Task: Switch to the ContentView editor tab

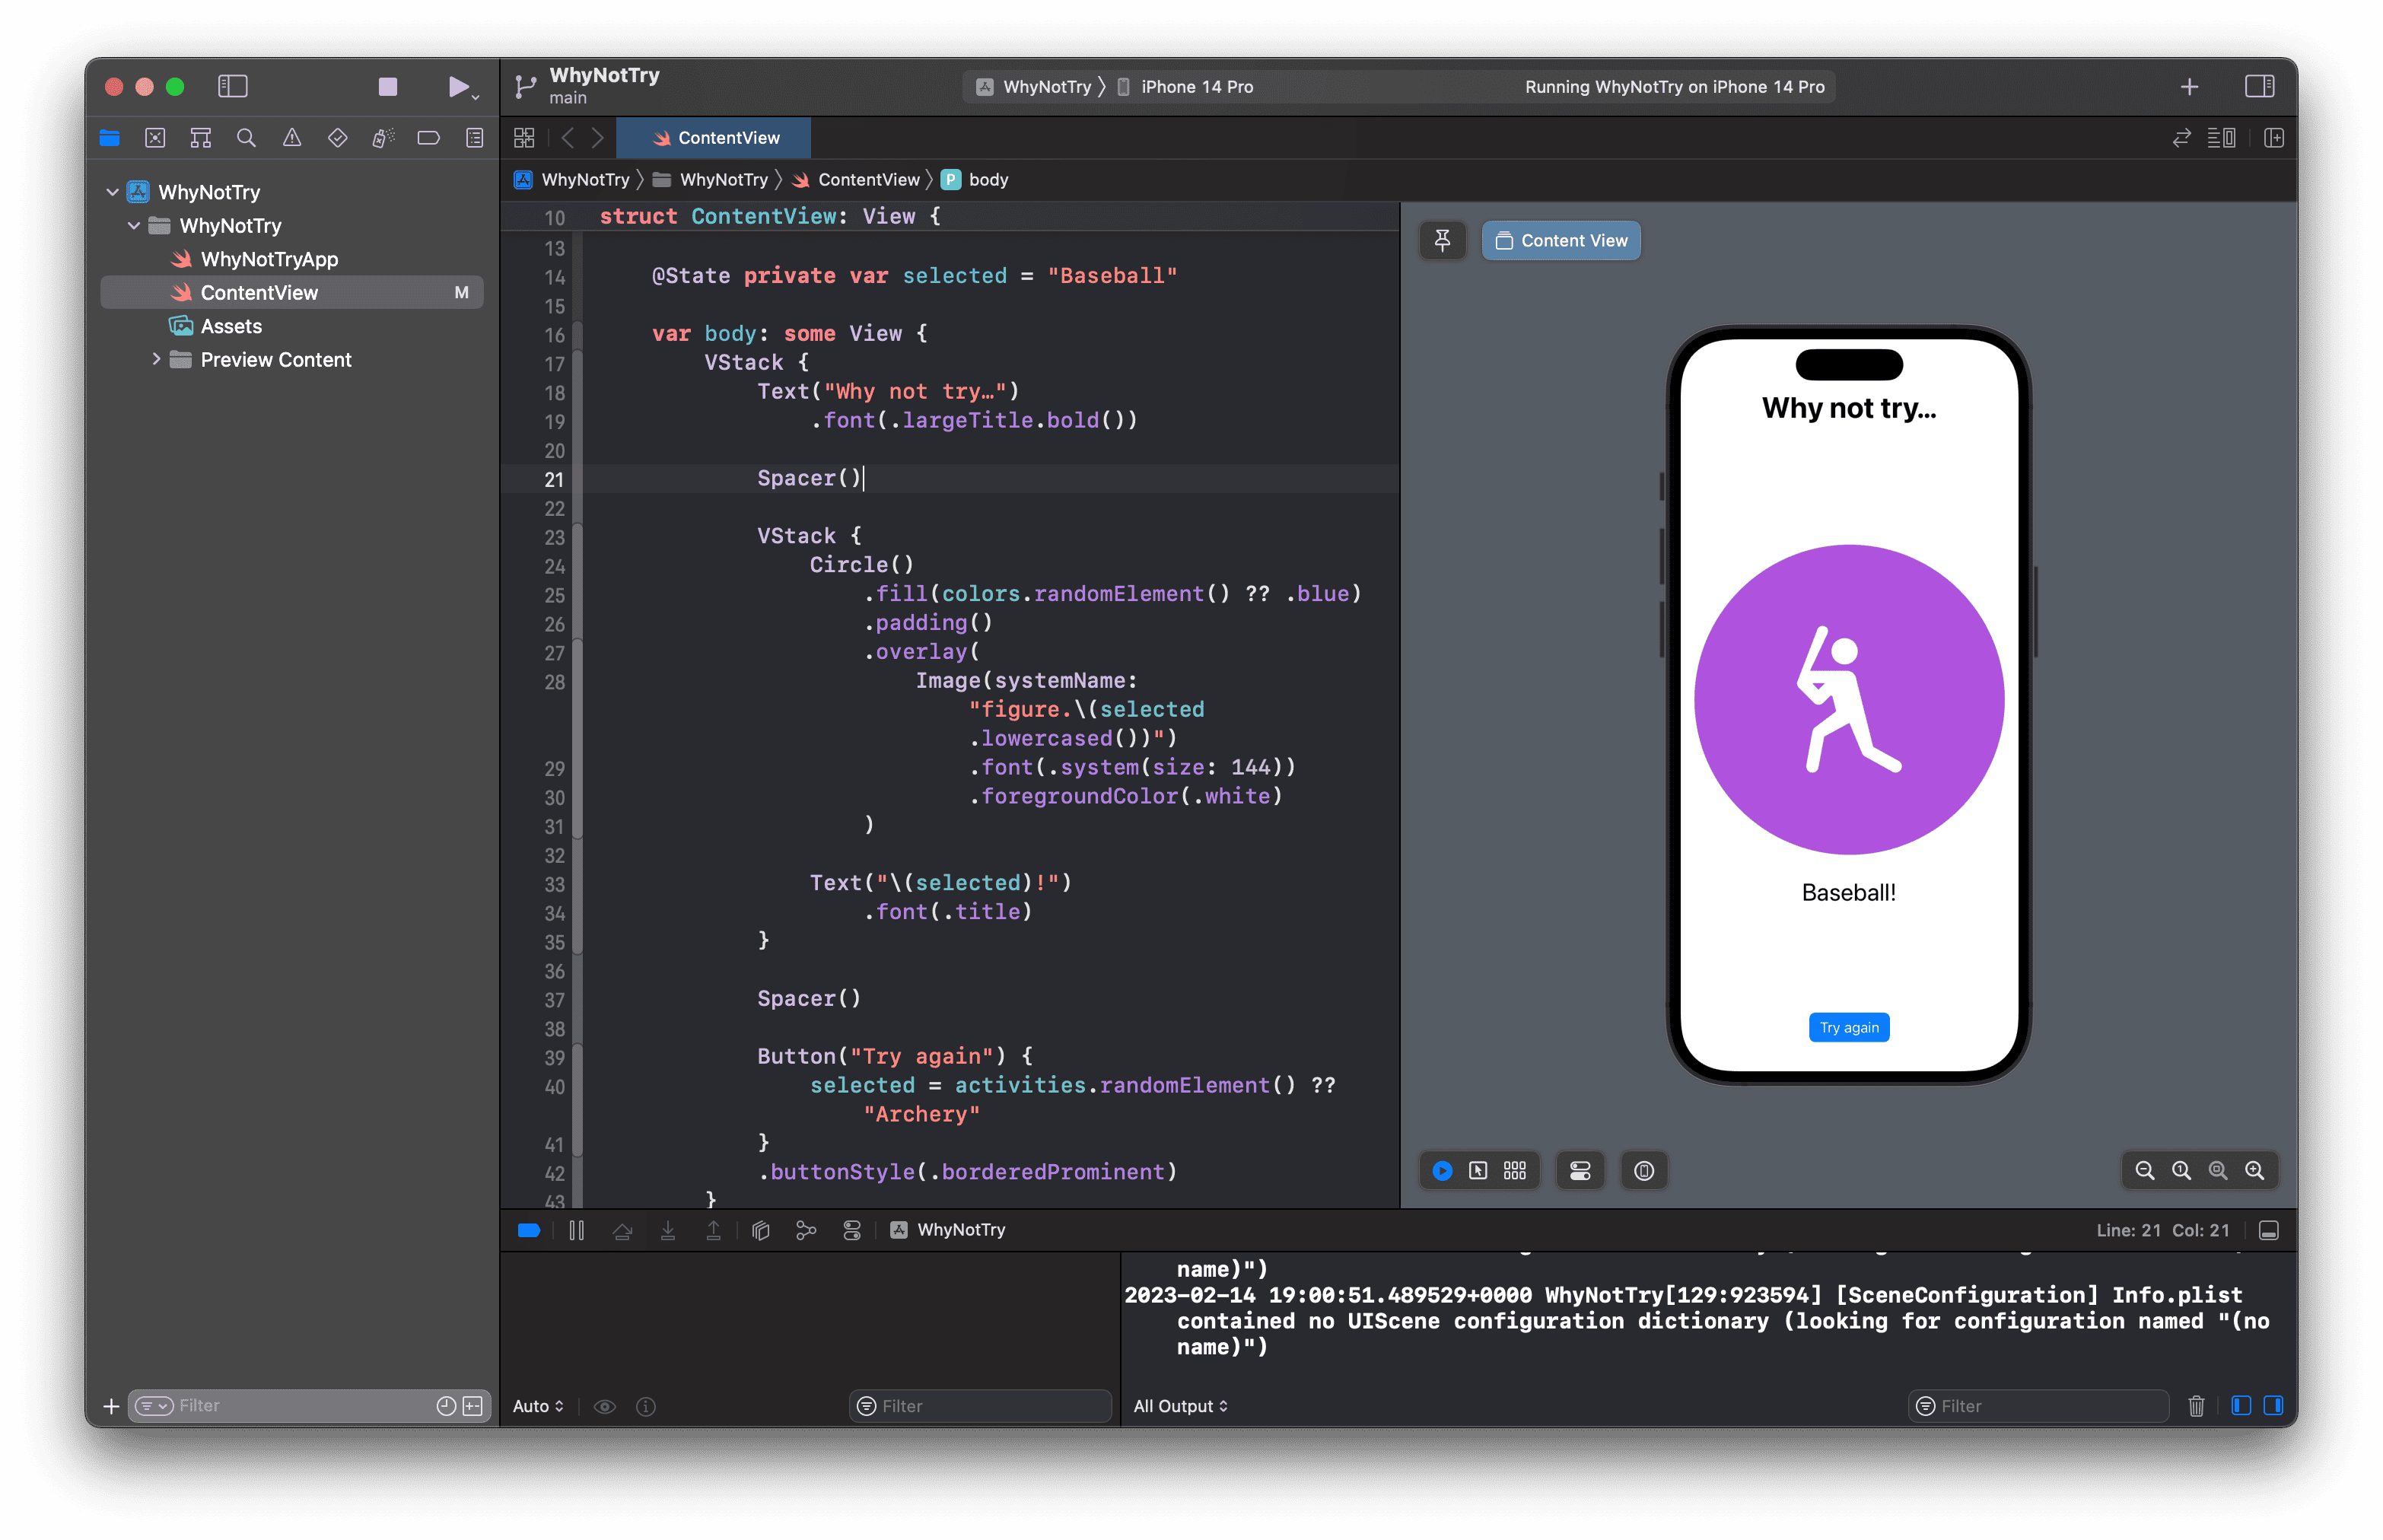Action: point(713,137)
